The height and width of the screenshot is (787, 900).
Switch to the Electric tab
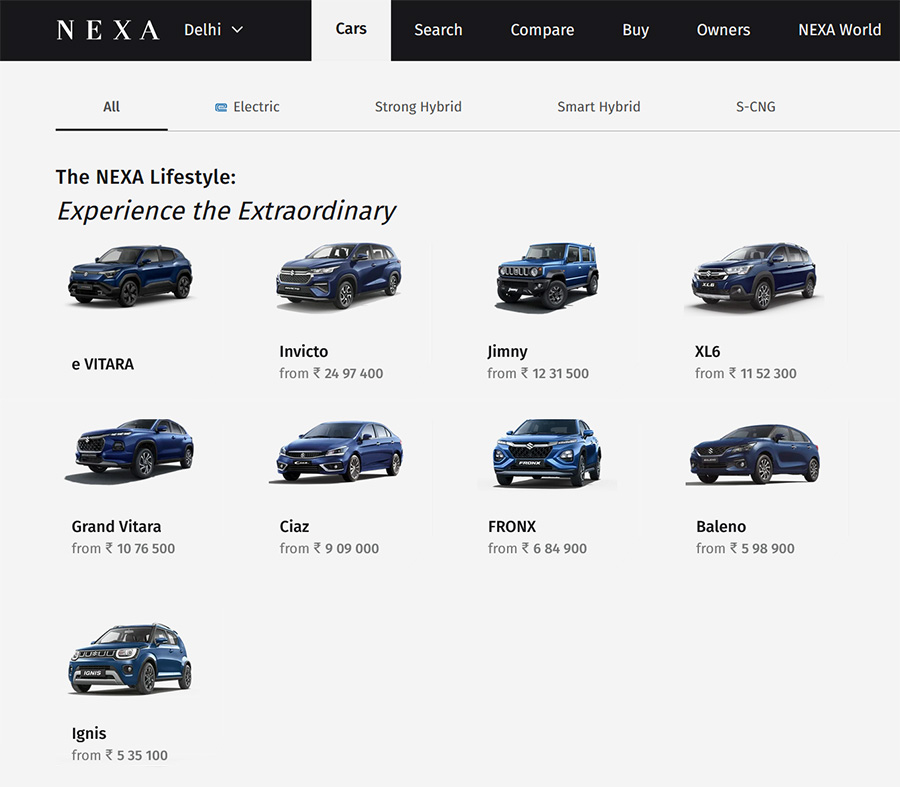tap(248, 107)
